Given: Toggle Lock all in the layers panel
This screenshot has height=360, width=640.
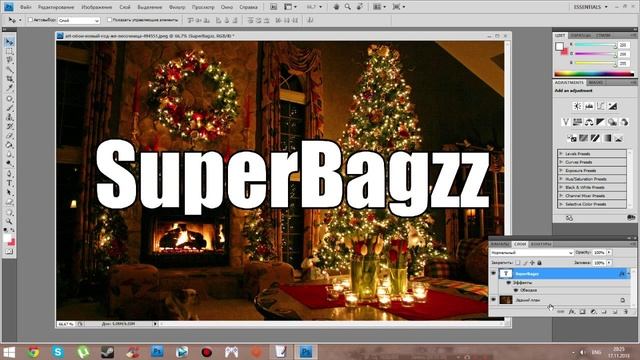Looking at the screenshot, I should (539, 263).
